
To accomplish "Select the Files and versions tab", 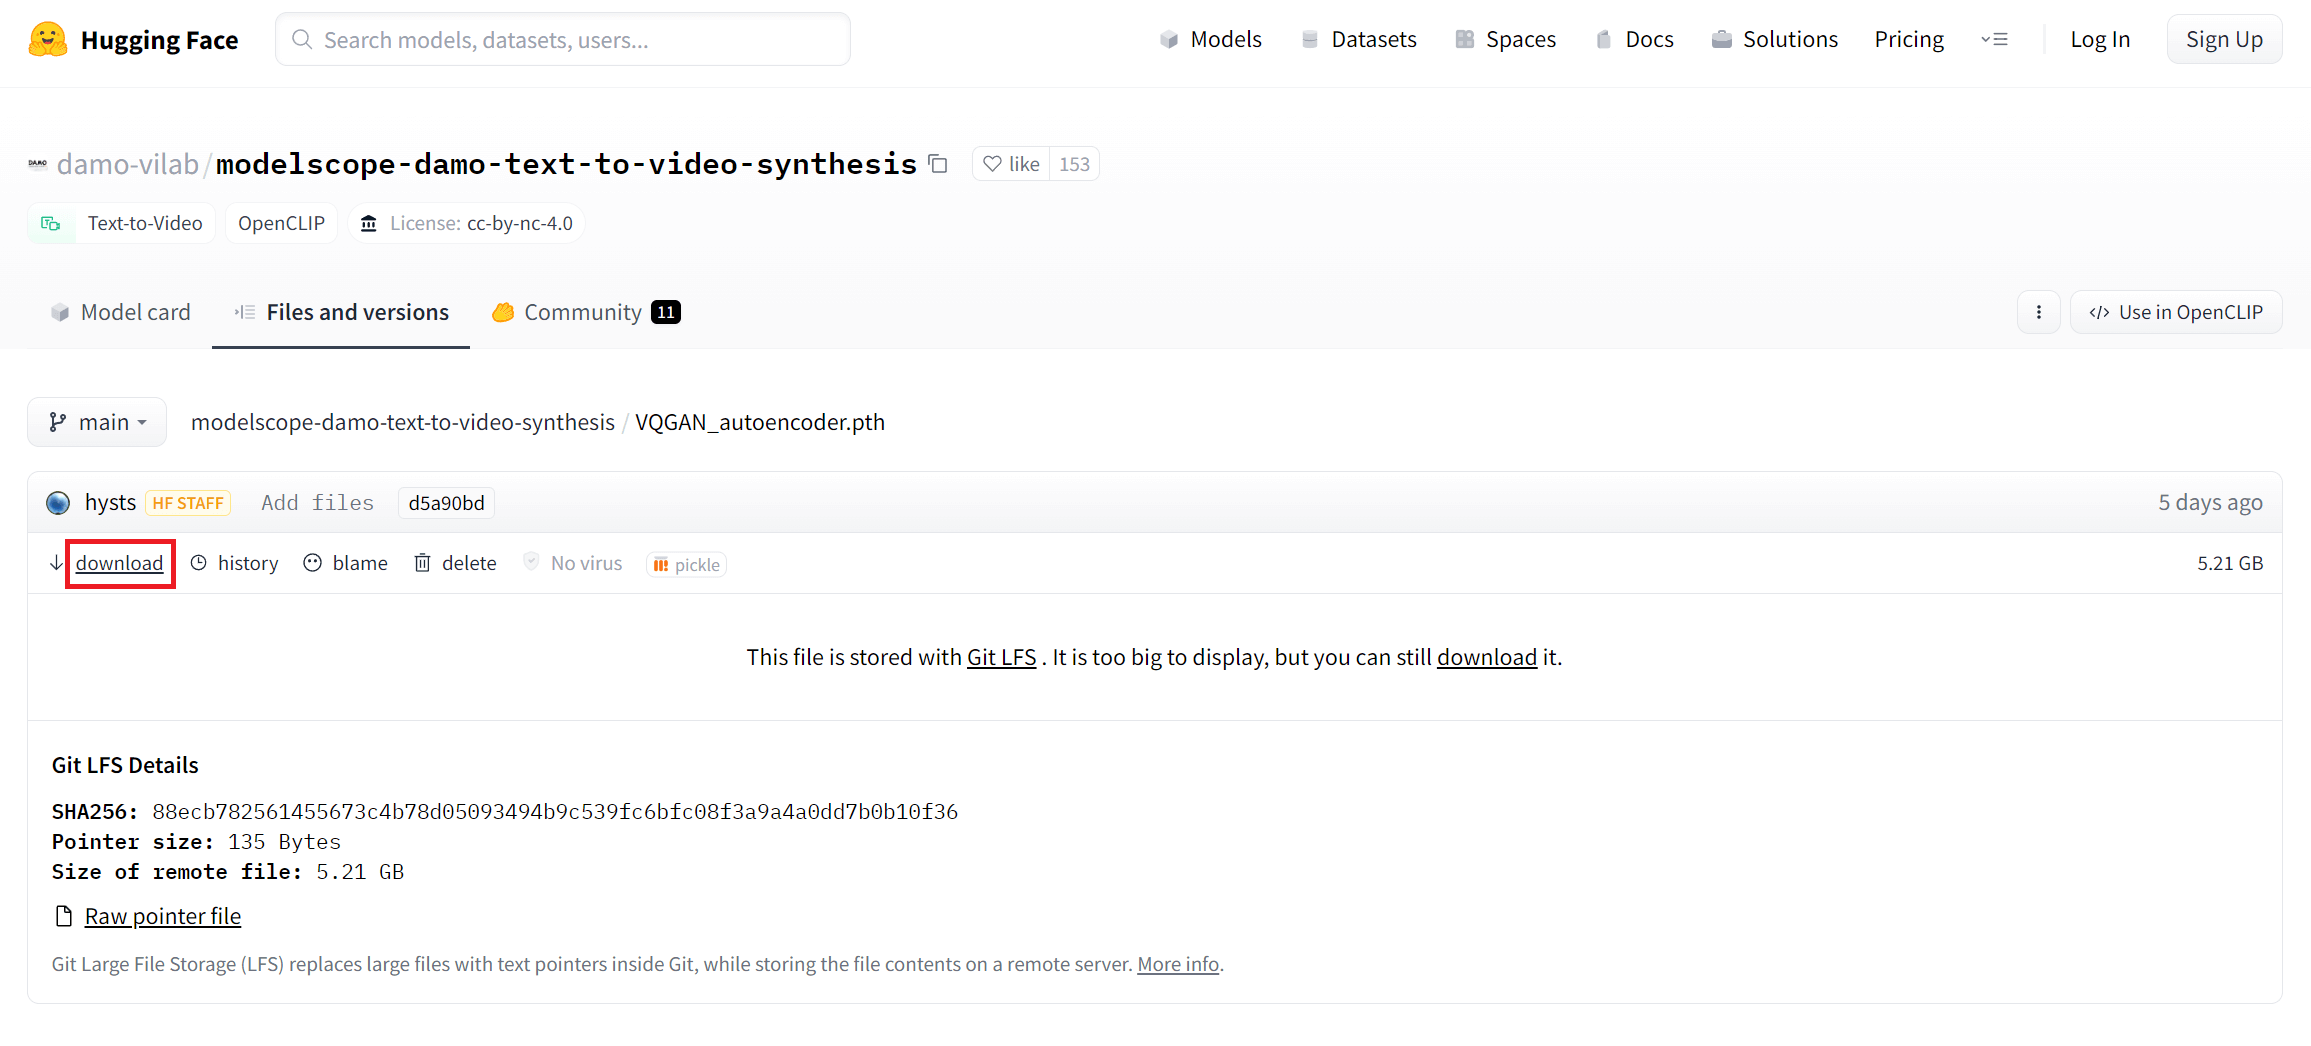I will (341, 312).
